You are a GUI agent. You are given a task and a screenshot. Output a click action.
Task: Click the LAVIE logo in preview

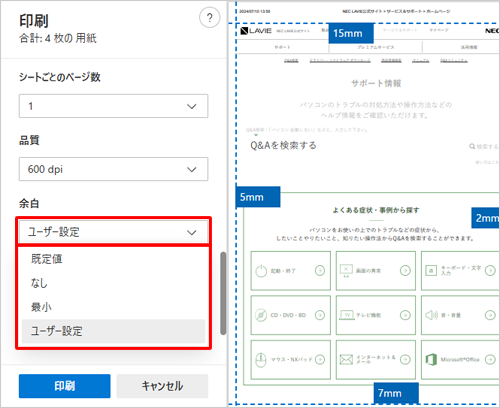coord(256,31)
